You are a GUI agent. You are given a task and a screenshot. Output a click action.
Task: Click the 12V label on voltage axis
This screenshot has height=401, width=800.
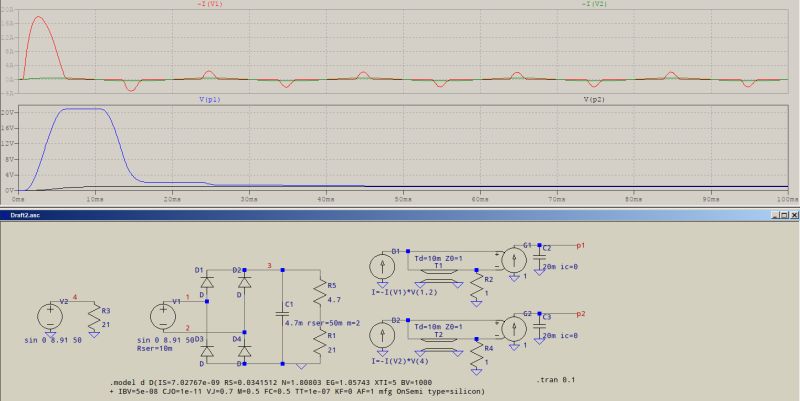tap(9, 143)
